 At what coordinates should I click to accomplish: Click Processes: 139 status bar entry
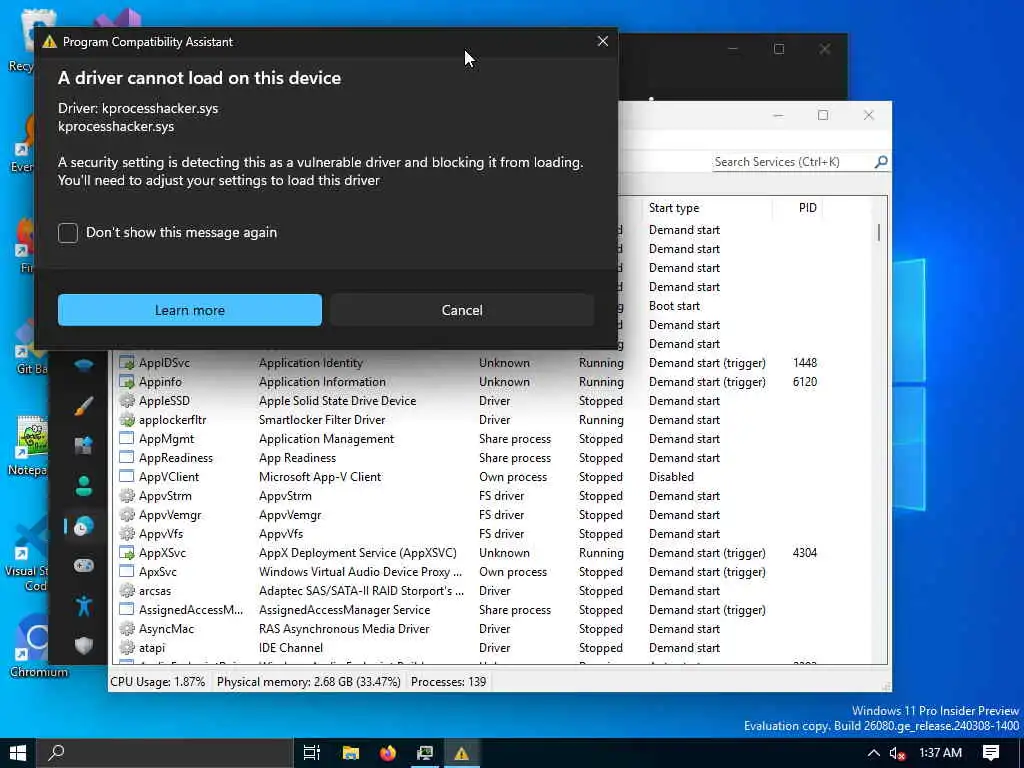[x=448, y=682]
